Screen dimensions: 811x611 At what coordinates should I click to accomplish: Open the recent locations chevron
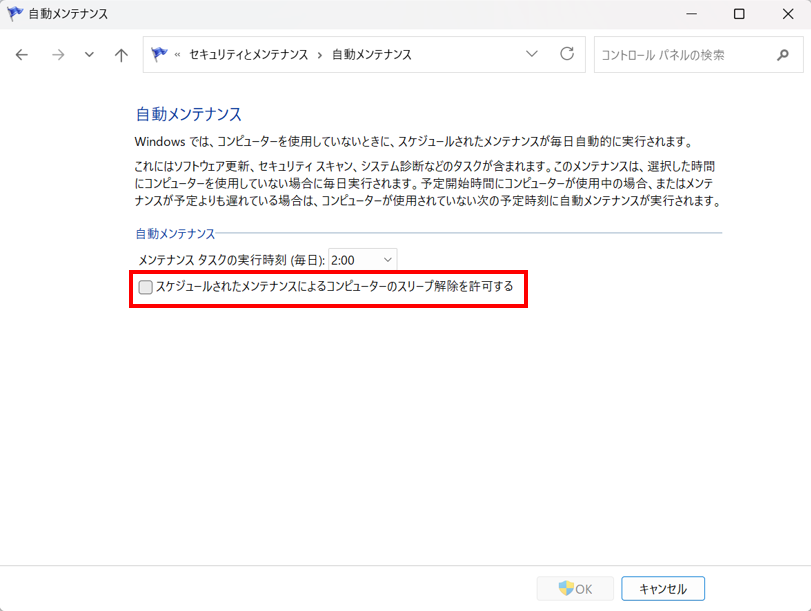(x=89, y=55)
